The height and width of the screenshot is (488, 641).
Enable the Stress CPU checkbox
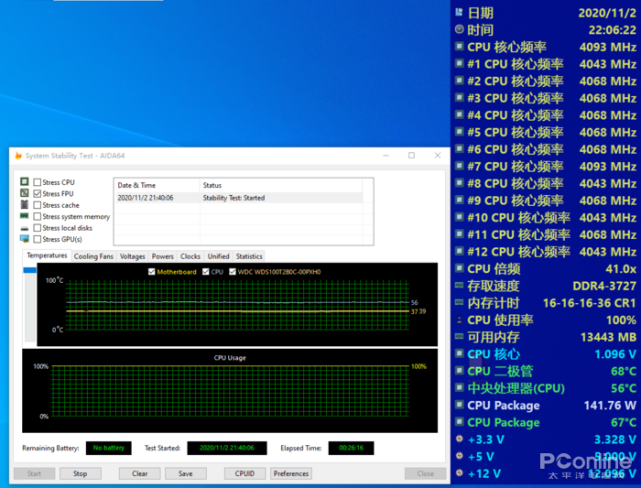coord(37,182)
